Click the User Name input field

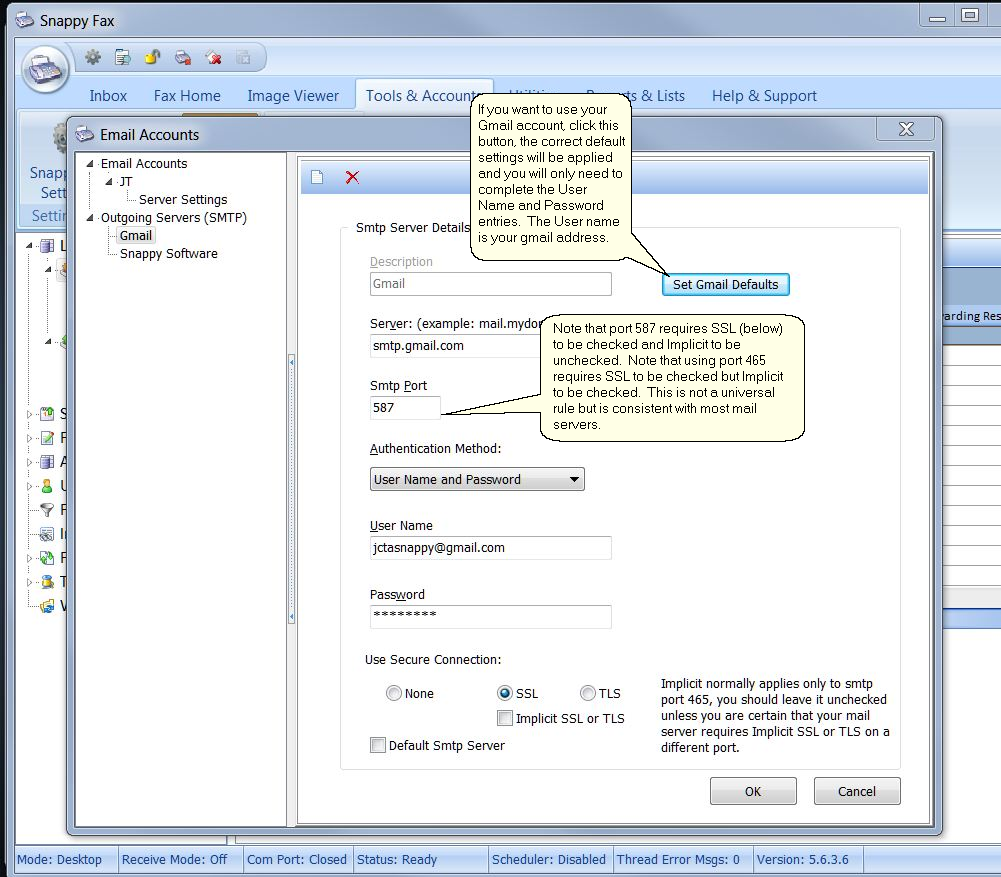[490, 548]
